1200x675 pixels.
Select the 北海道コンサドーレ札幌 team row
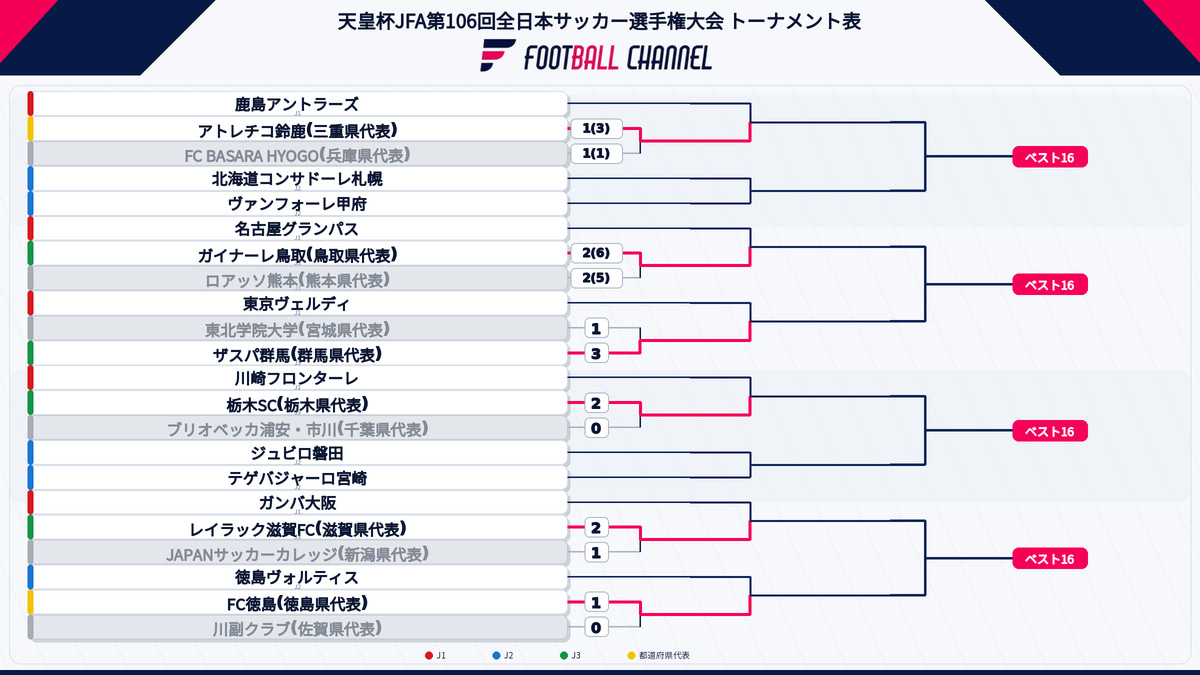[x=298, y=179]
